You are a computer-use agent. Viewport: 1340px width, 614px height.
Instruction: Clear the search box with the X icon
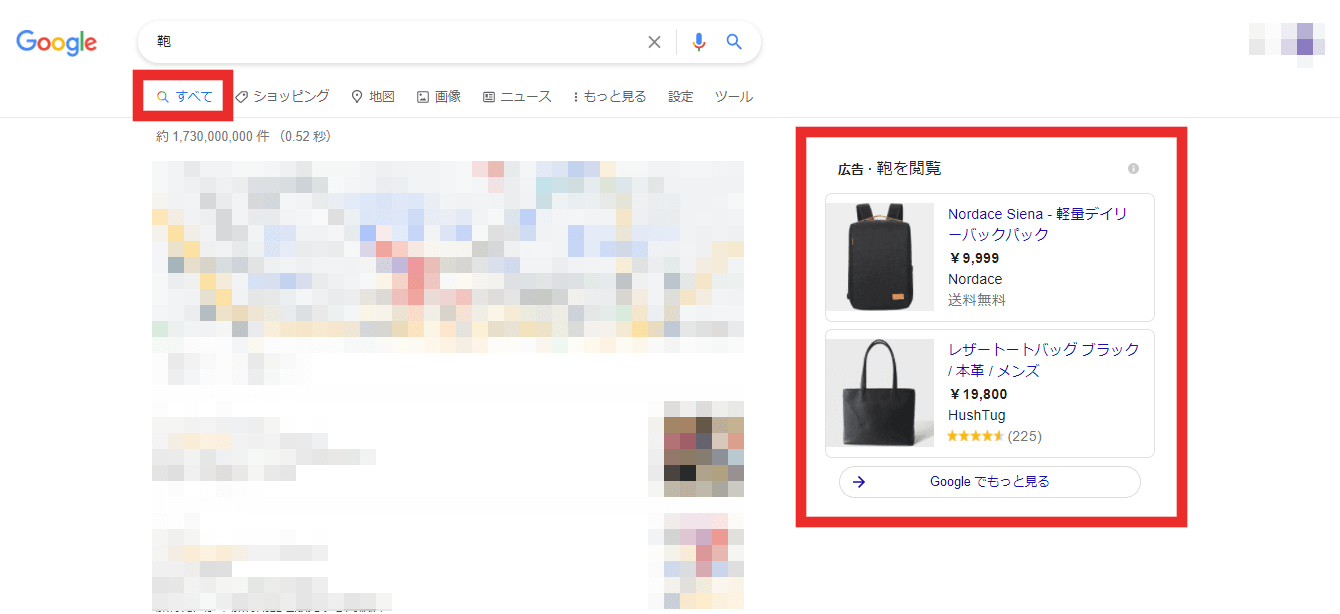pyautogui.click(x=654, y=42)
